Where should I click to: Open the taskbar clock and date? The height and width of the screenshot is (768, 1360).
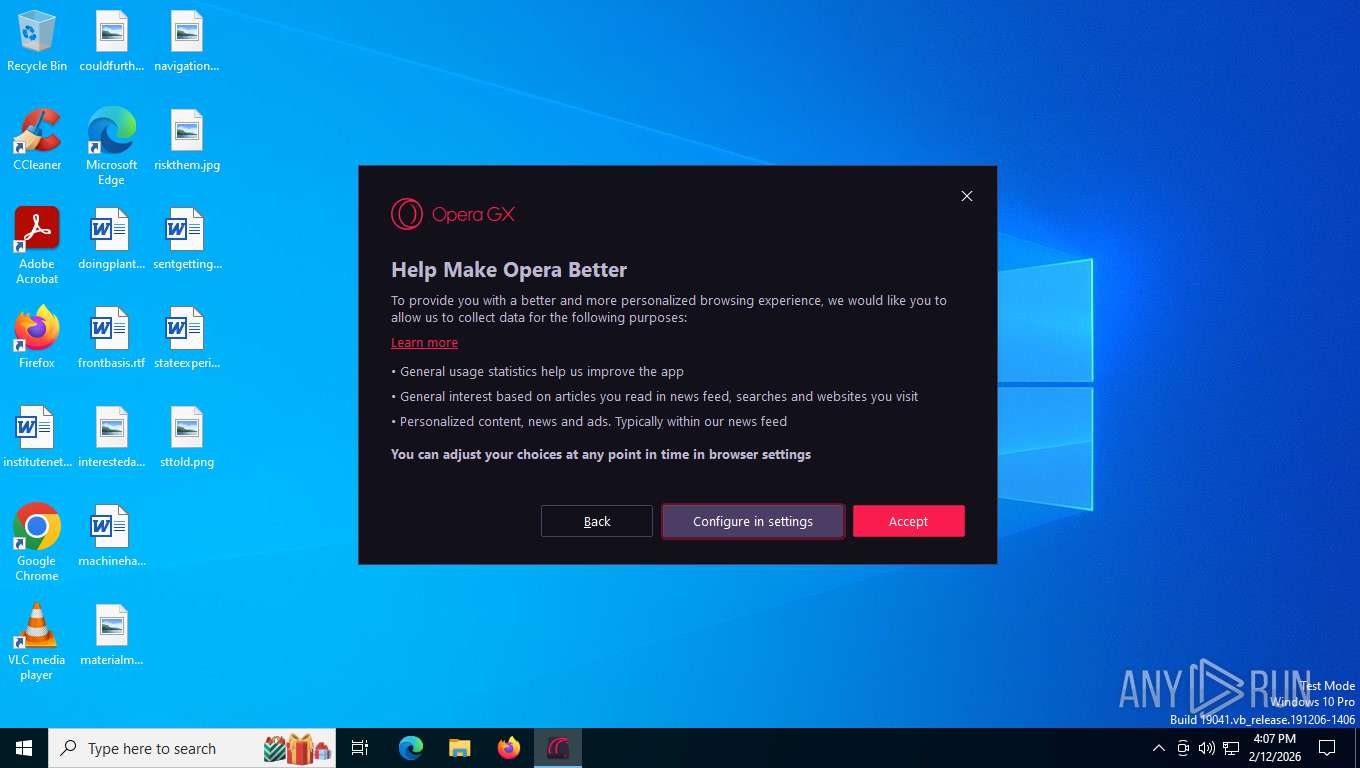[1274, 748]
